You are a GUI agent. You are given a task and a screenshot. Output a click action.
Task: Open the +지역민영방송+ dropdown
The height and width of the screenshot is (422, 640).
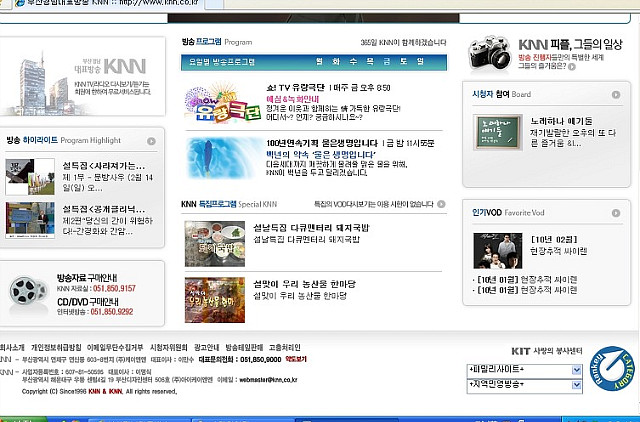click(524, 384)
